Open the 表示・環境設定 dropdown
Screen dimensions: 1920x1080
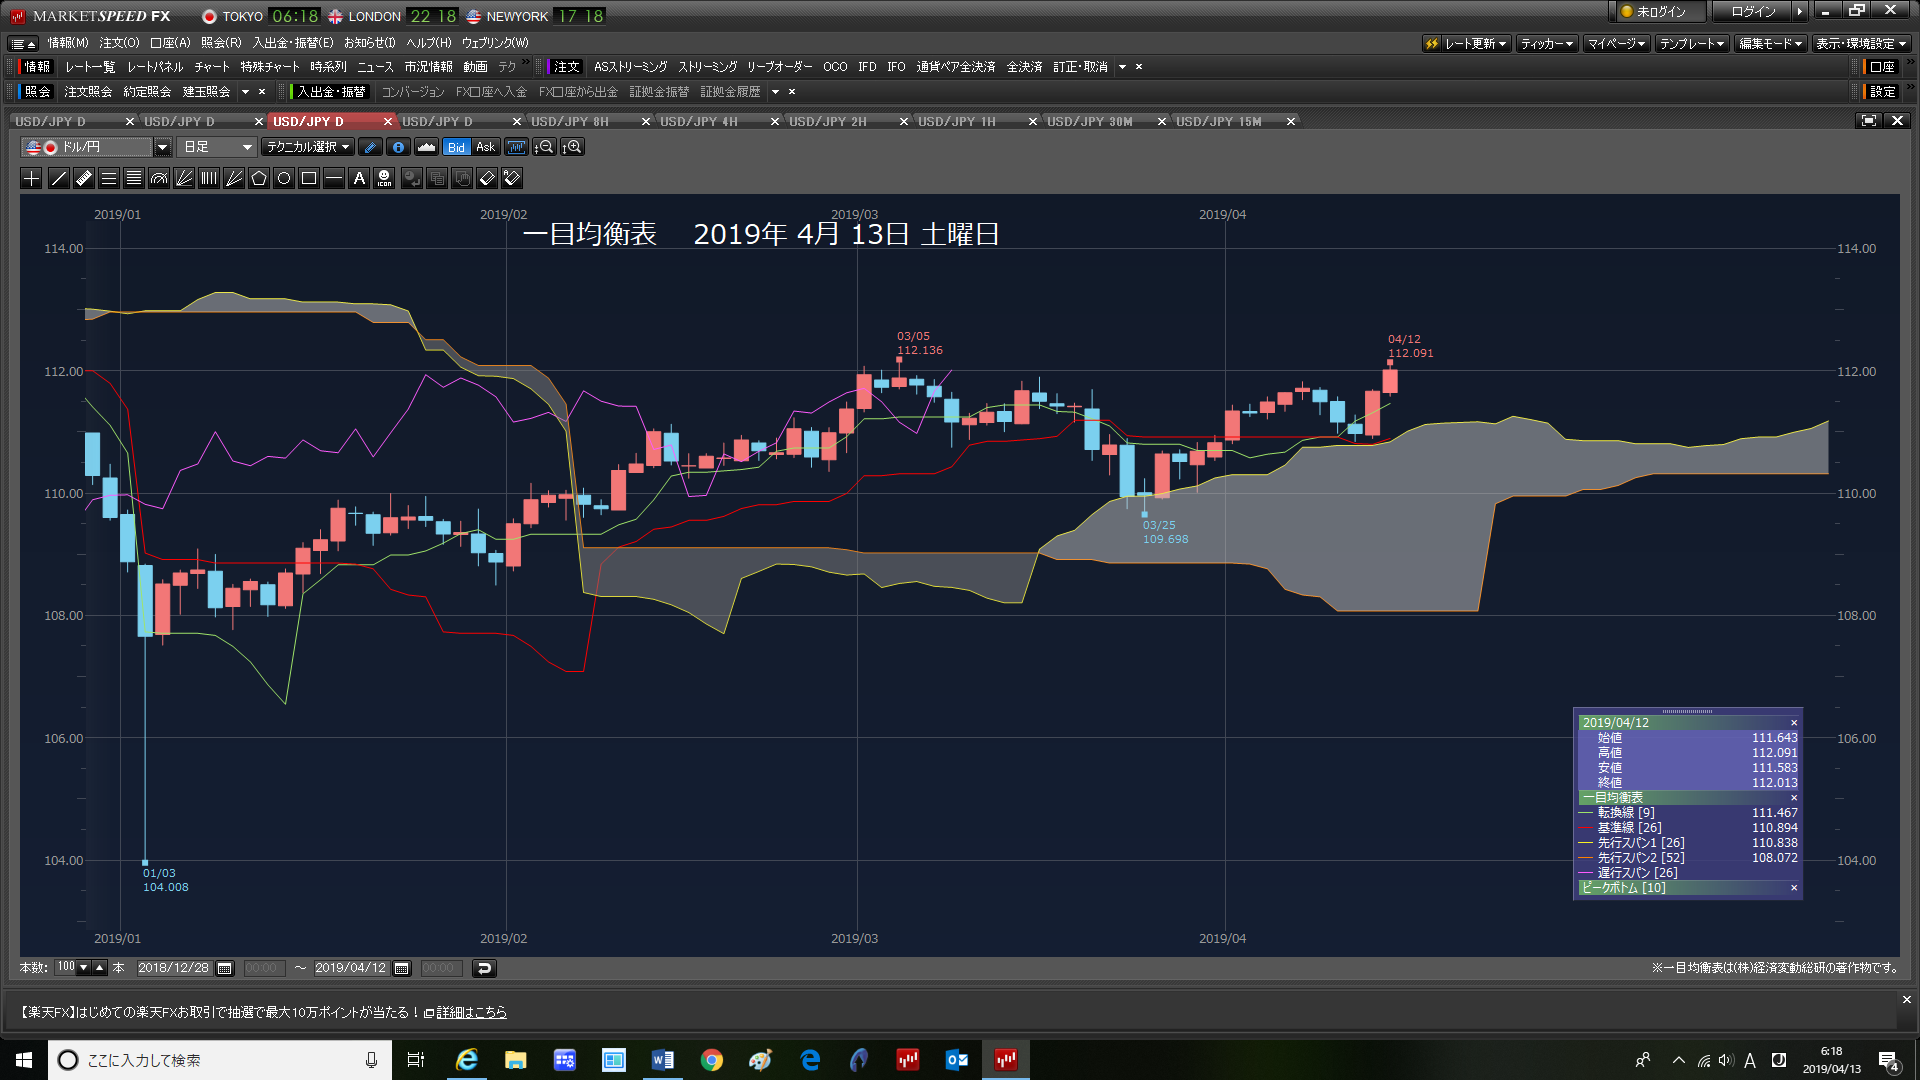coord(1861,44)
